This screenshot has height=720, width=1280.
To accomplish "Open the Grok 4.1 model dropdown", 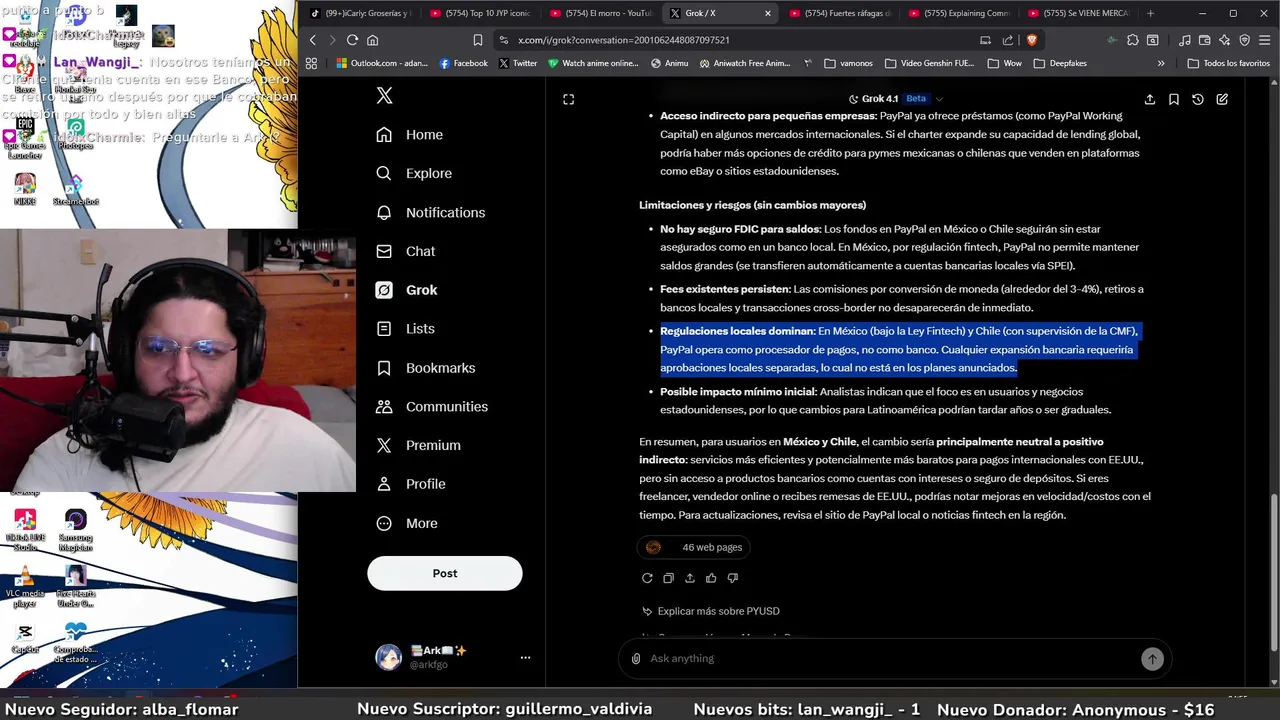I will [895, 99].
